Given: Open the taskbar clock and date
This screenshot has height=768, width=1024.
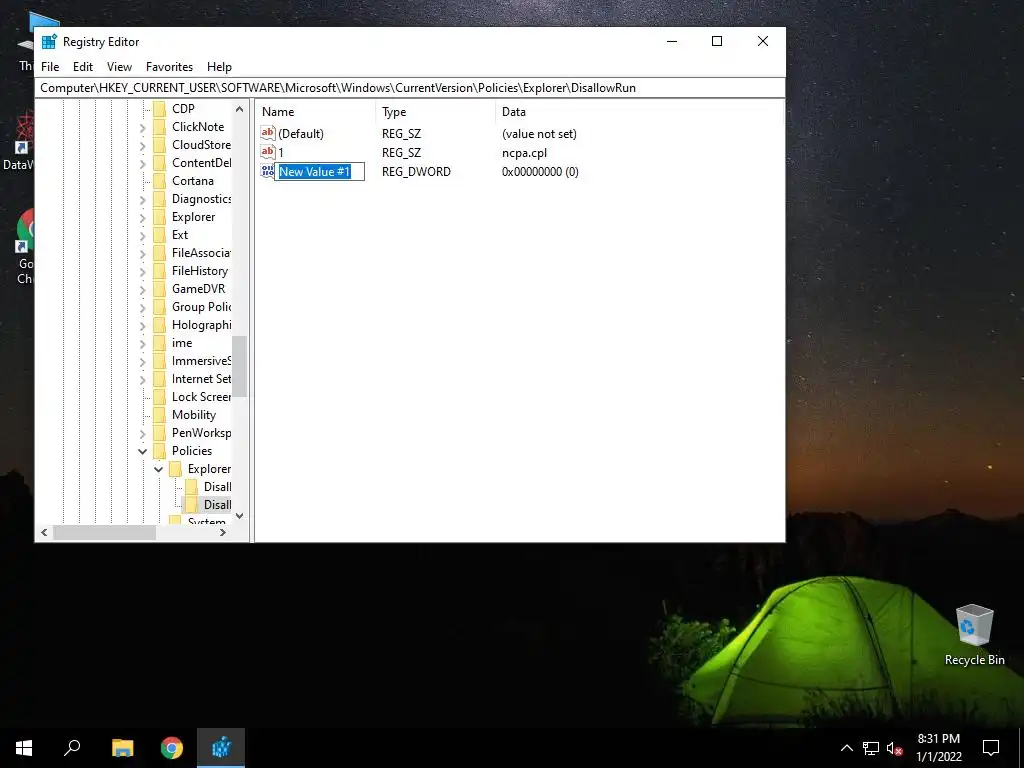Looking at the screenshot, I should point(938,748).
